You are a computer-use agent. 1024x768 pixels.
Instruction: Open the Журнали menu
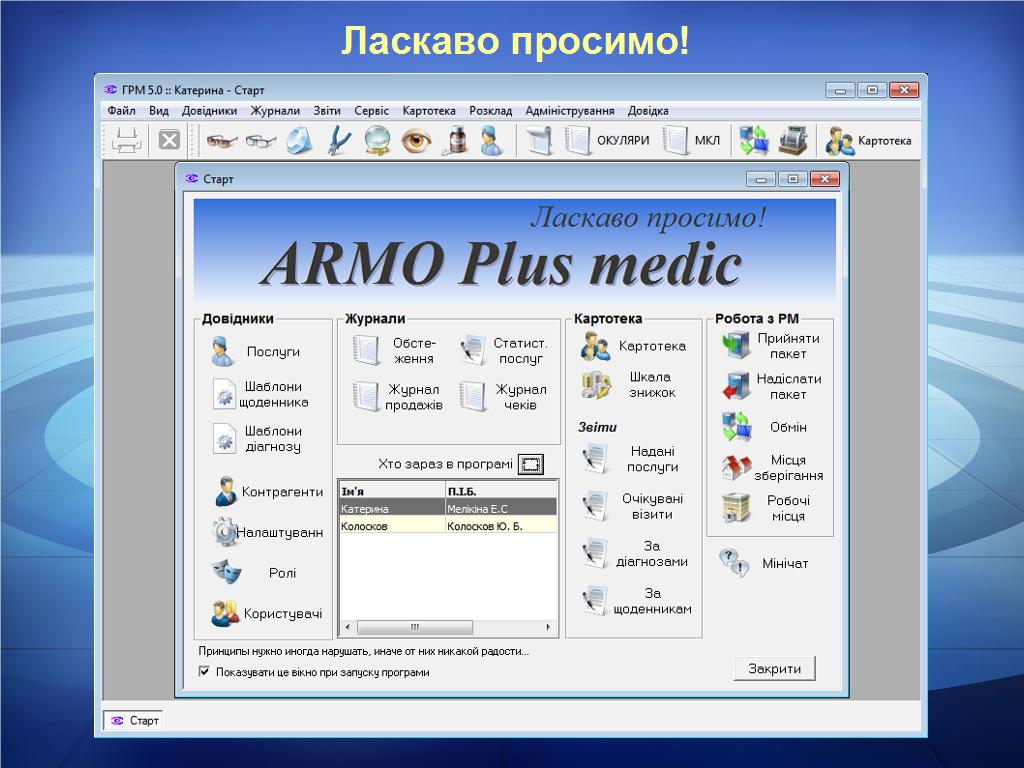click(x=275, y=111)
